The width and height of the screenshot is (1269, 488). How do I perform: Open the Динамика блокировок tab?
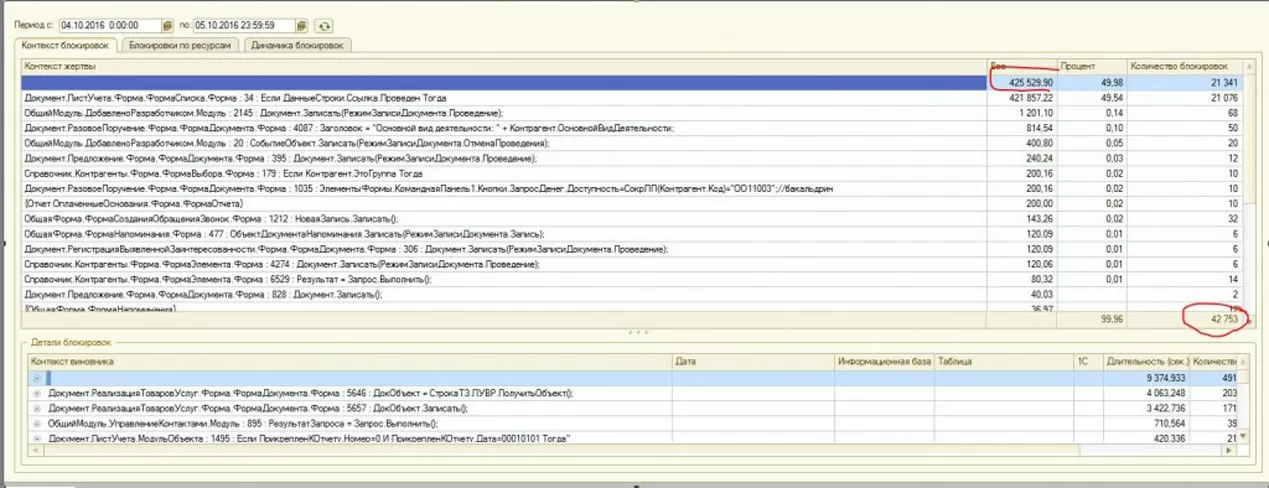point(298,45)
